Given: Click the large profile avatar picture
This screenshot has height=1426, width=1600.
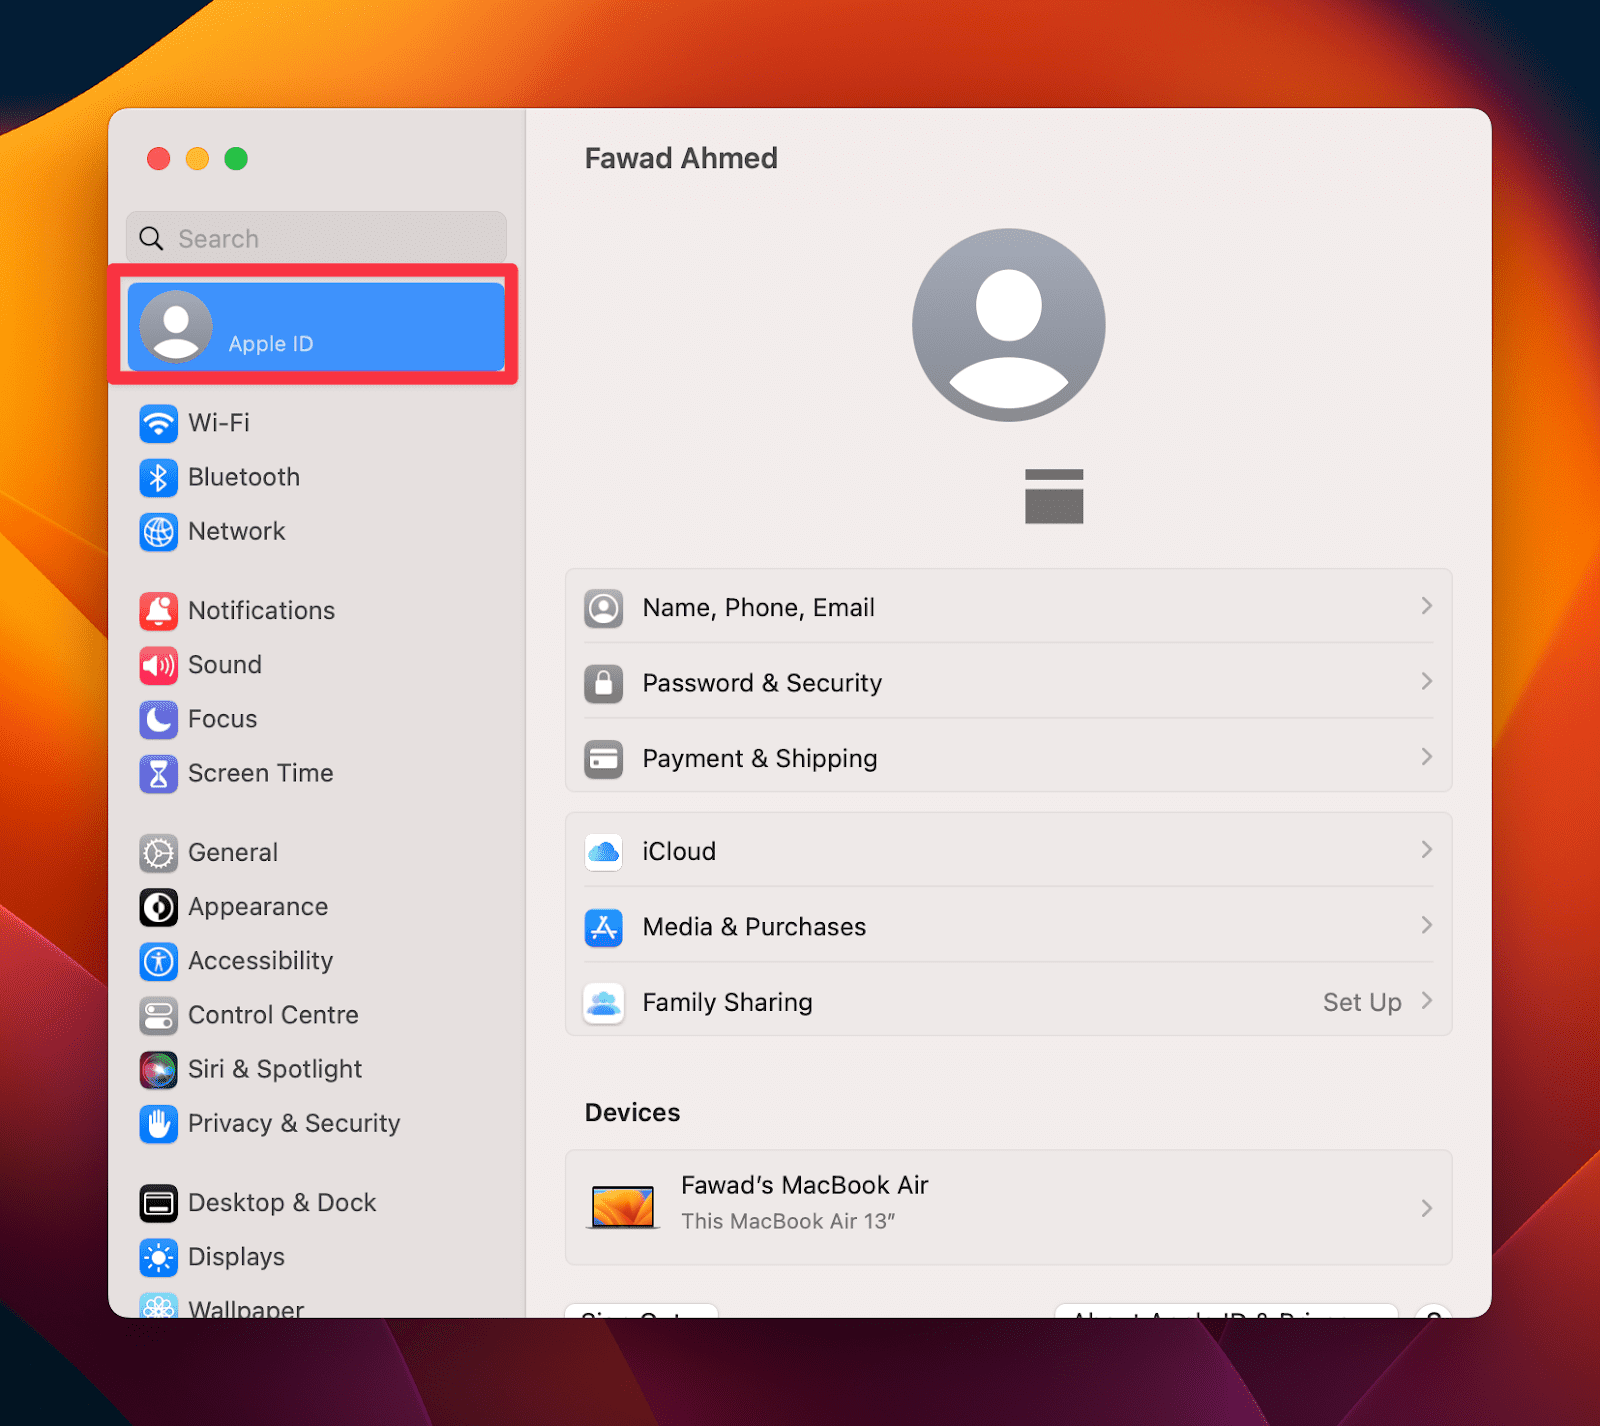Looking at the screenshot, I should coord(1008,325).
